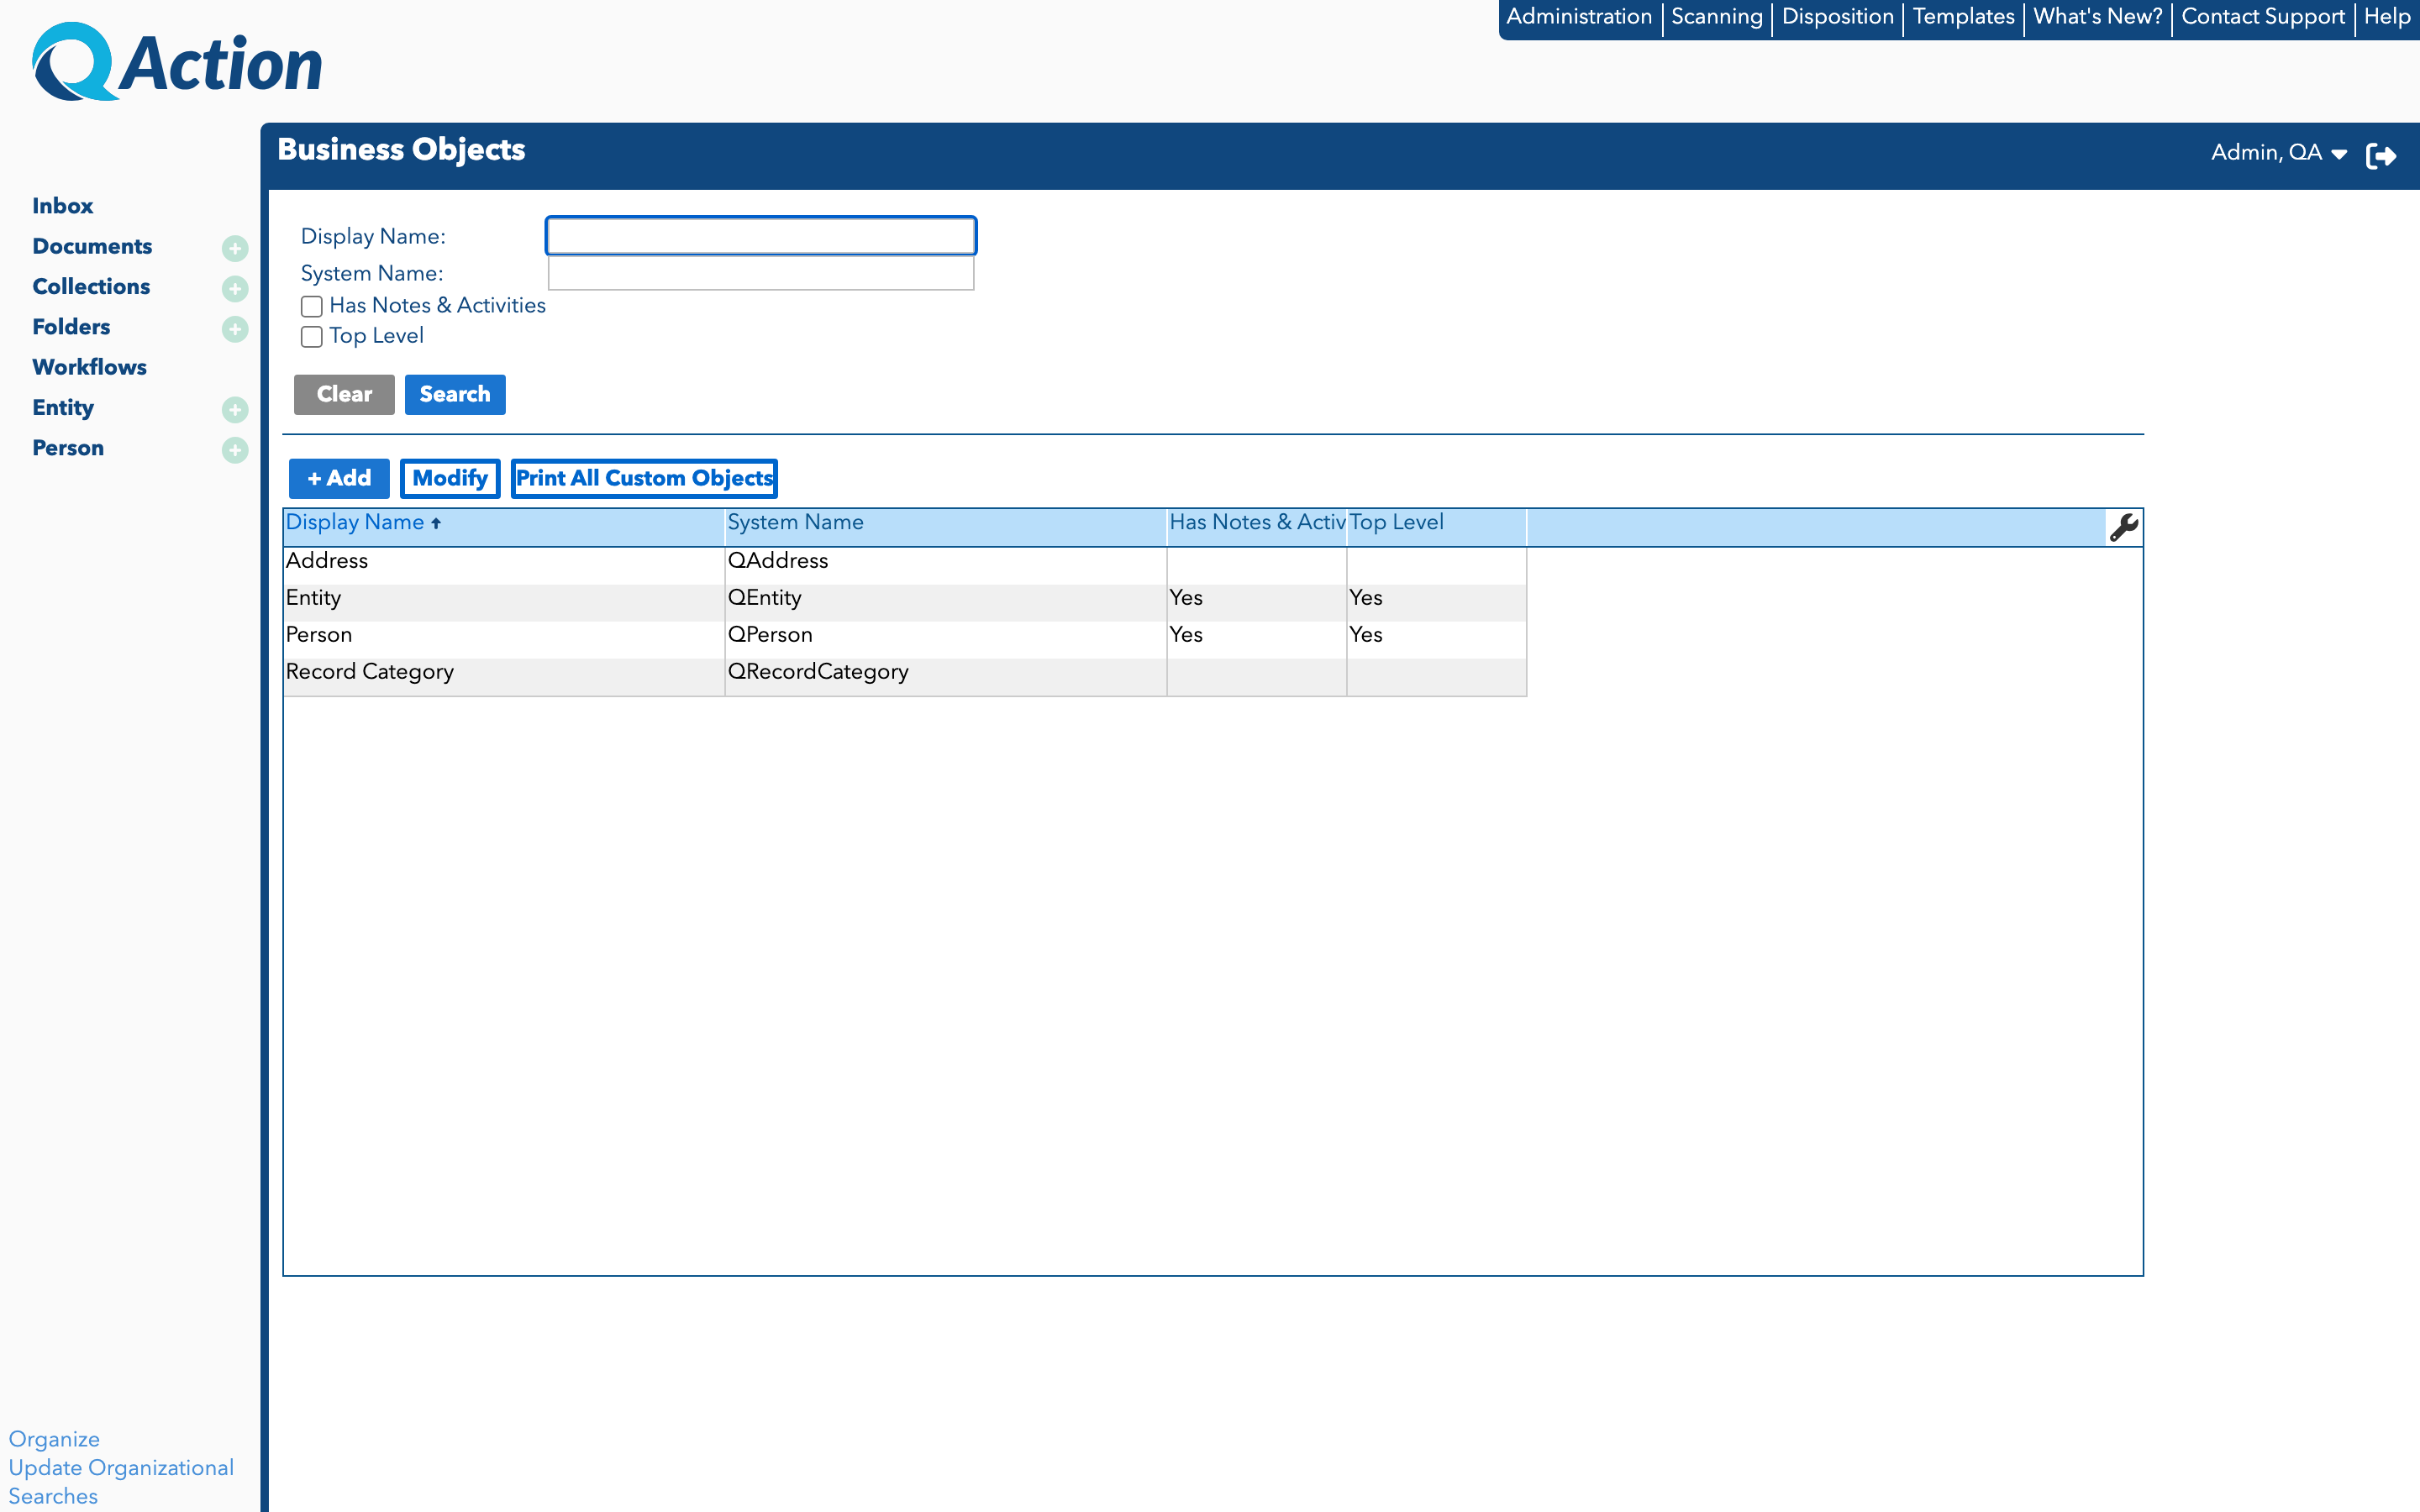Toggle Top Level checkbox
The height and width of the screenshot is (1512, 2420).
tap(312, 337)
